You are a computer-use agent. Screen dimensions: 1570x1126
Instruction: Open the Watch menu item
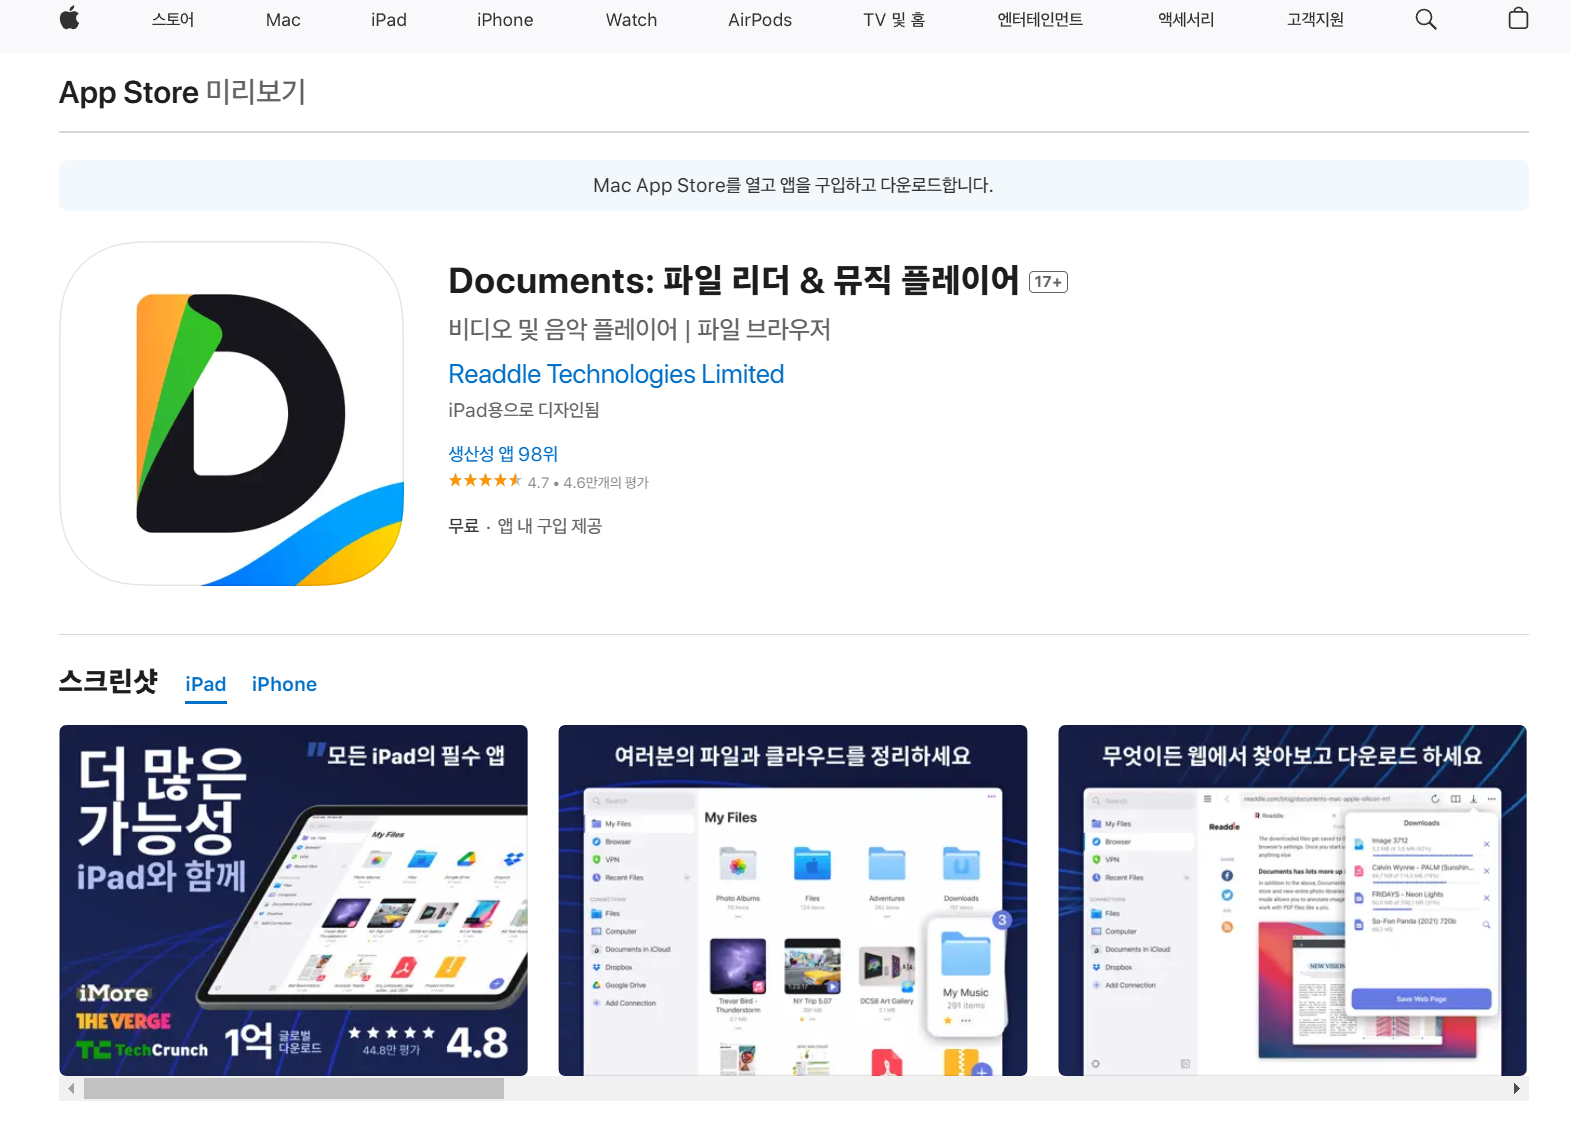coord(631,19)
